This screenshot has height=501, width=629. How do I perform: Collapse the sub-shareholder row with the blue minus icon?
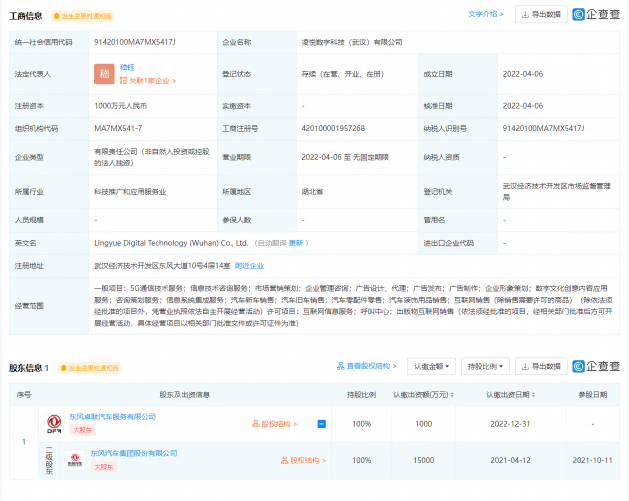pyautogui.click(x=322, y=424)
